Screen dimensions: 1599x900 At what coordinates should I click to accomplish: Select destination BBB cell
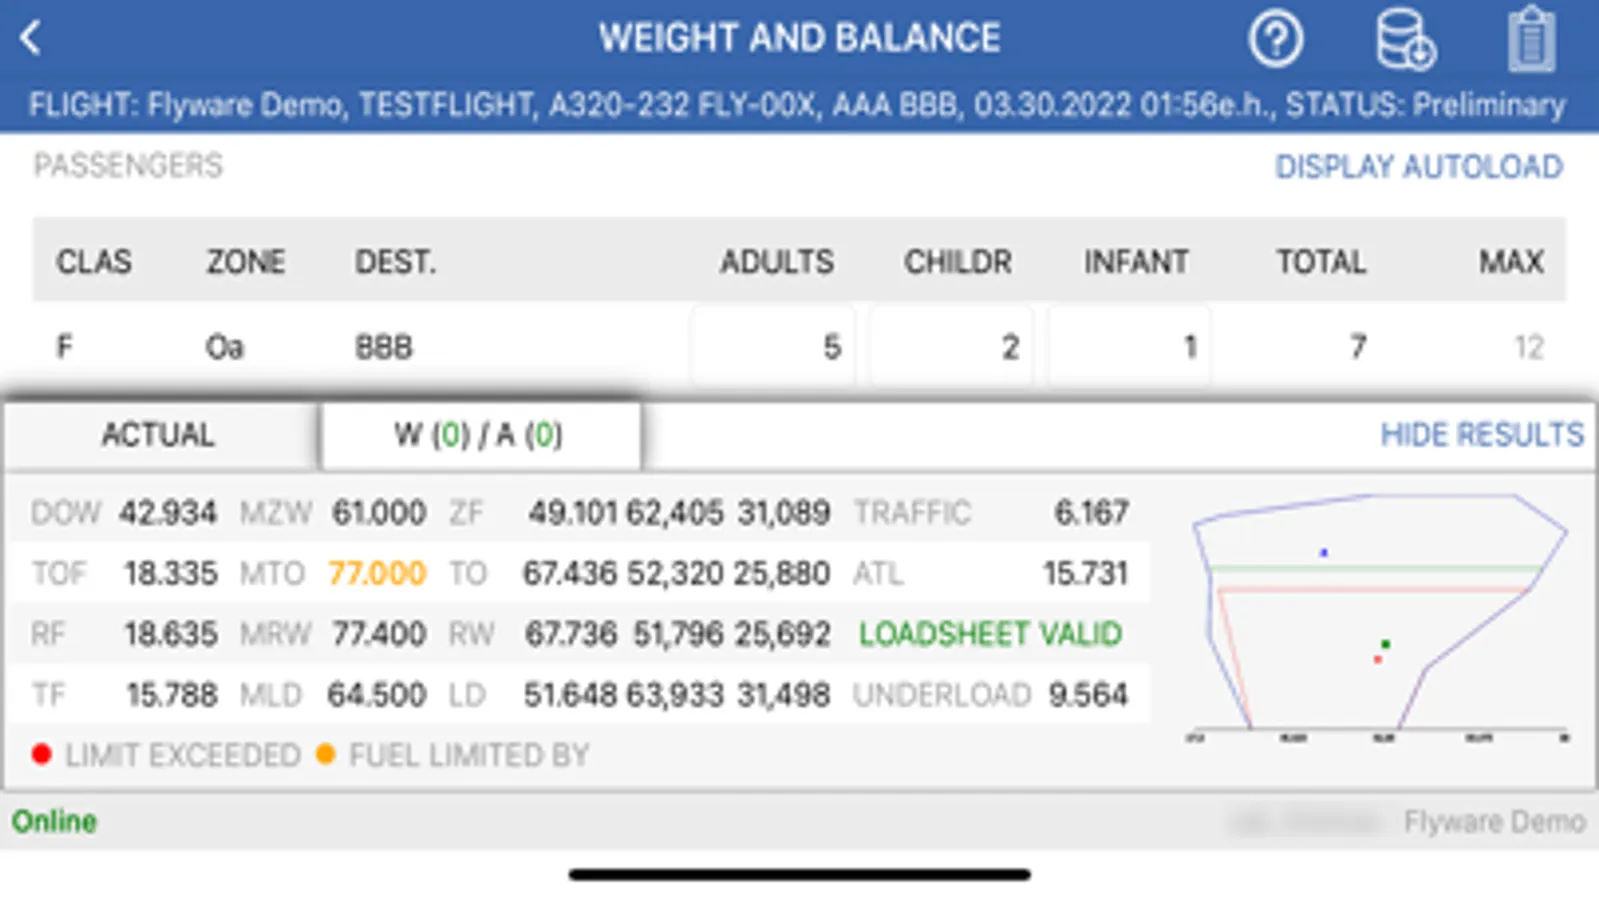tap(384, 347)
